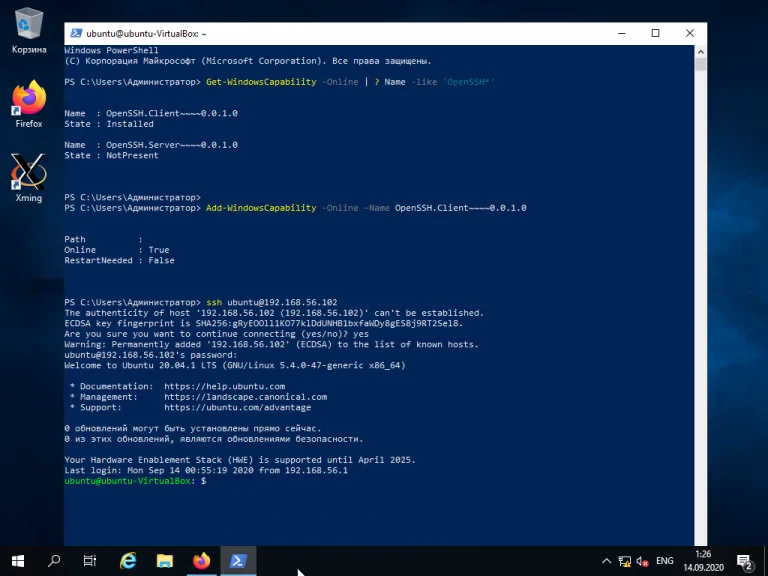Click the 'State : NotPresent' line
This screenshot has height=576, width=768.
[111, 155]
